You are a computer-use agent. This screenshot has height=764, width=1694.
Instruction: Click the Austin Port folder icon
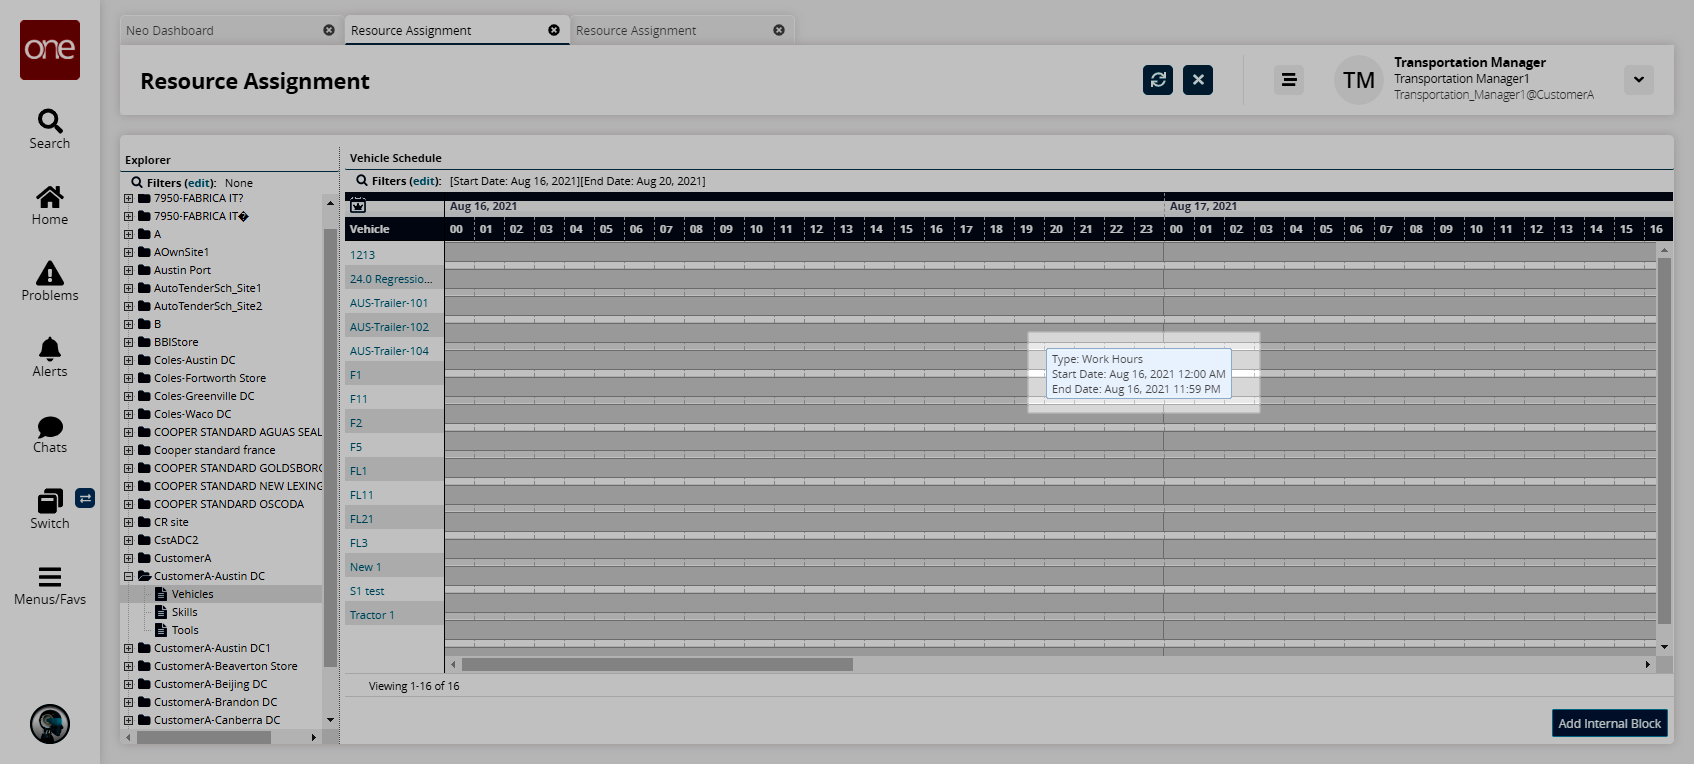click(144, 270)
